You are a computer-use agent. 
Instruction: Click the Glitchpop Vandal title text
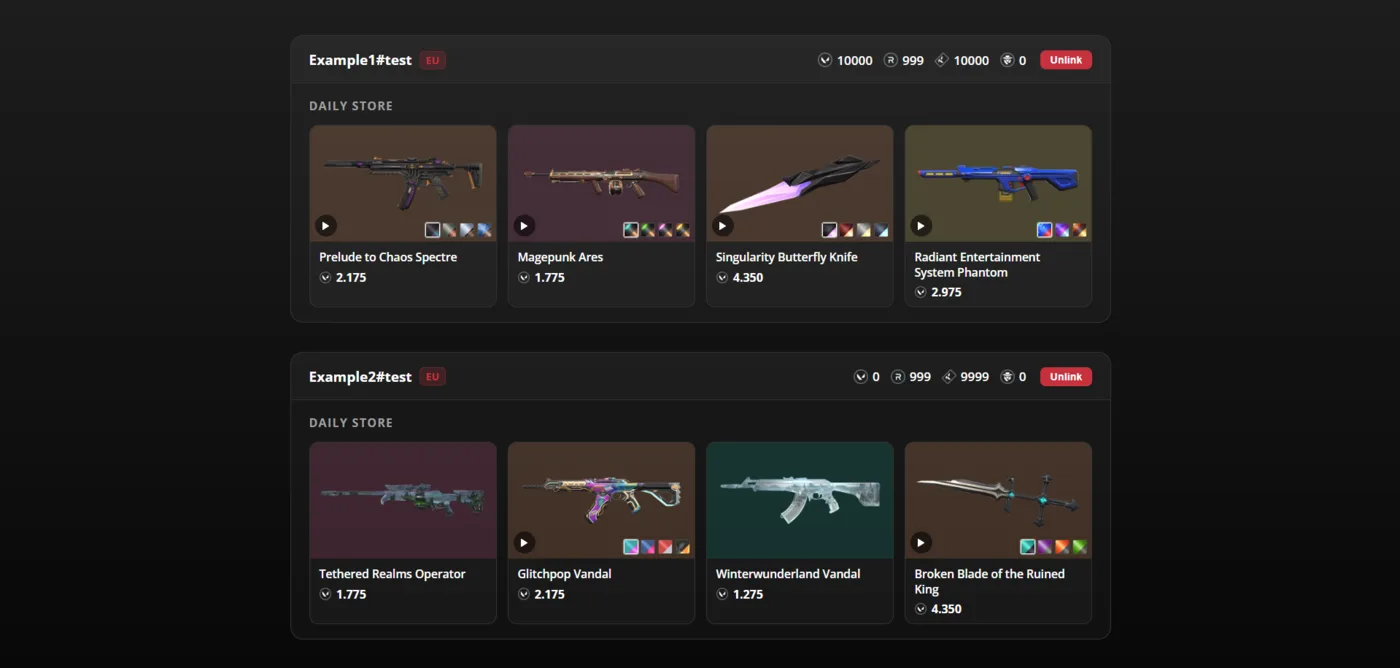pyautogui.click(x=564, y=574)
